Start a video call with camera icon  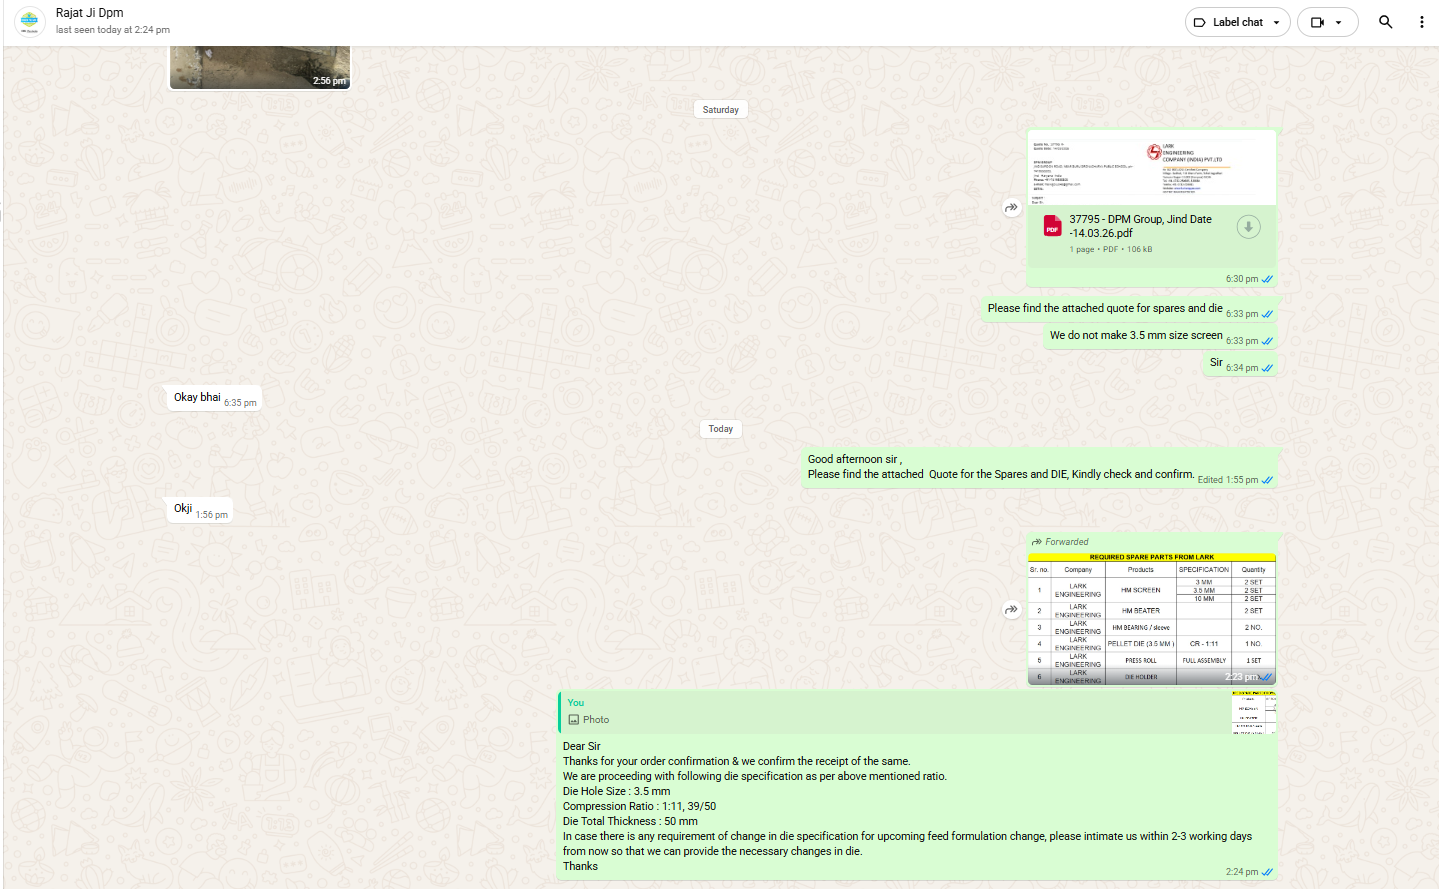[x=1317, y=22]
